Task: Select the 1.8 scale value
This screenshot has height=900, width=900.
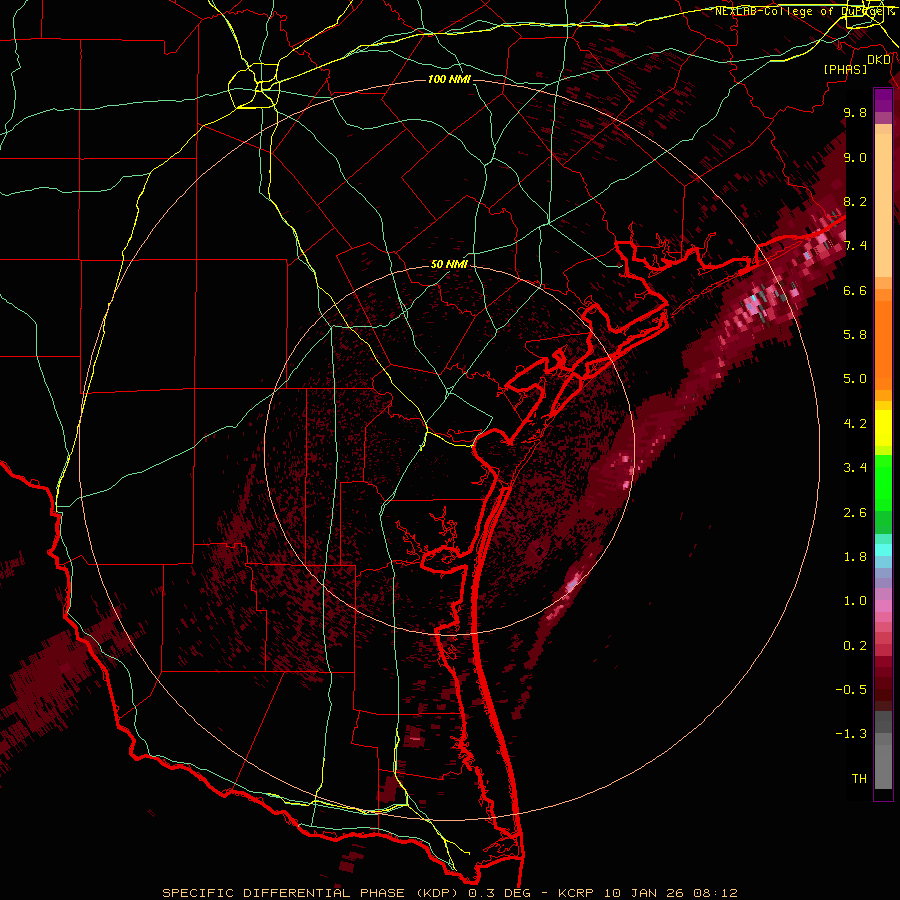Action: [855, 557]
